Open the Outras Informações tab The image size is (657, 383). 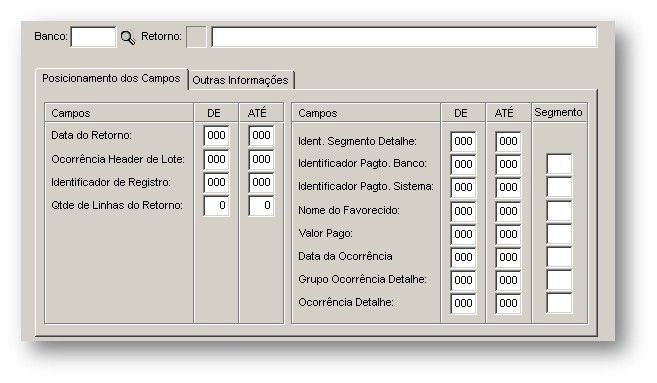coord(241,80)
